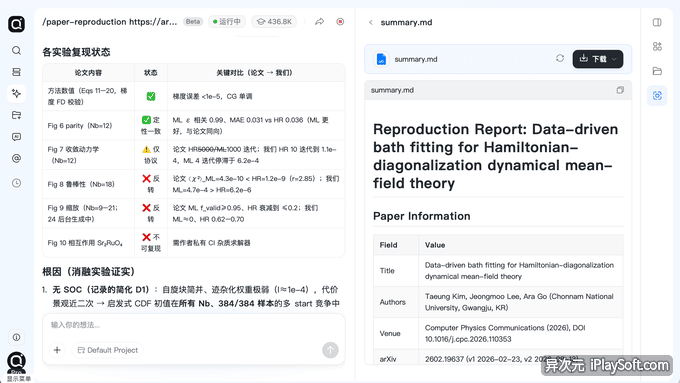Click the green check status in 方法数值 row
The height and width of the screenshot is (383, 680).
click(x=151, y=96)
